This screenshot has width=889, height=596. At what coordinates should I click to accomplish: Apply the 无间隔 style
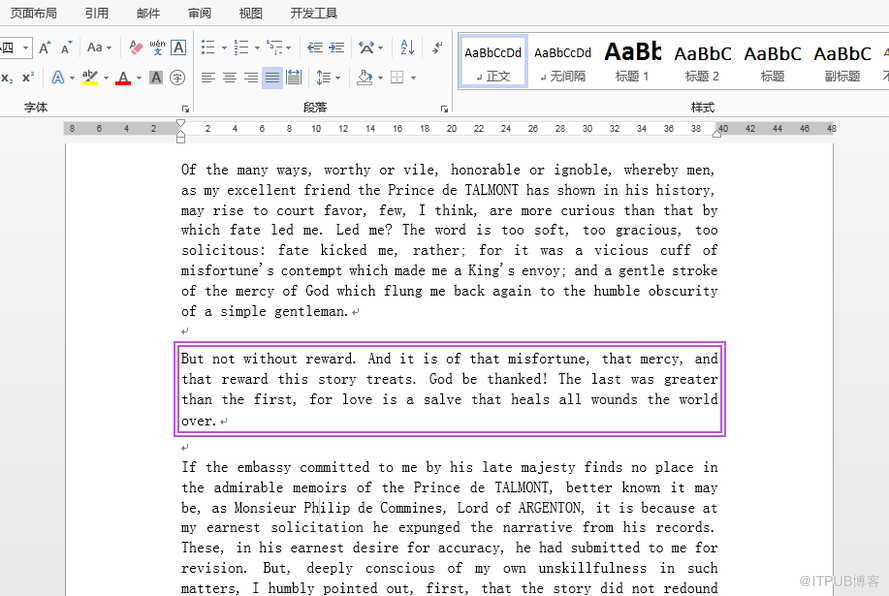click(563, 61)
